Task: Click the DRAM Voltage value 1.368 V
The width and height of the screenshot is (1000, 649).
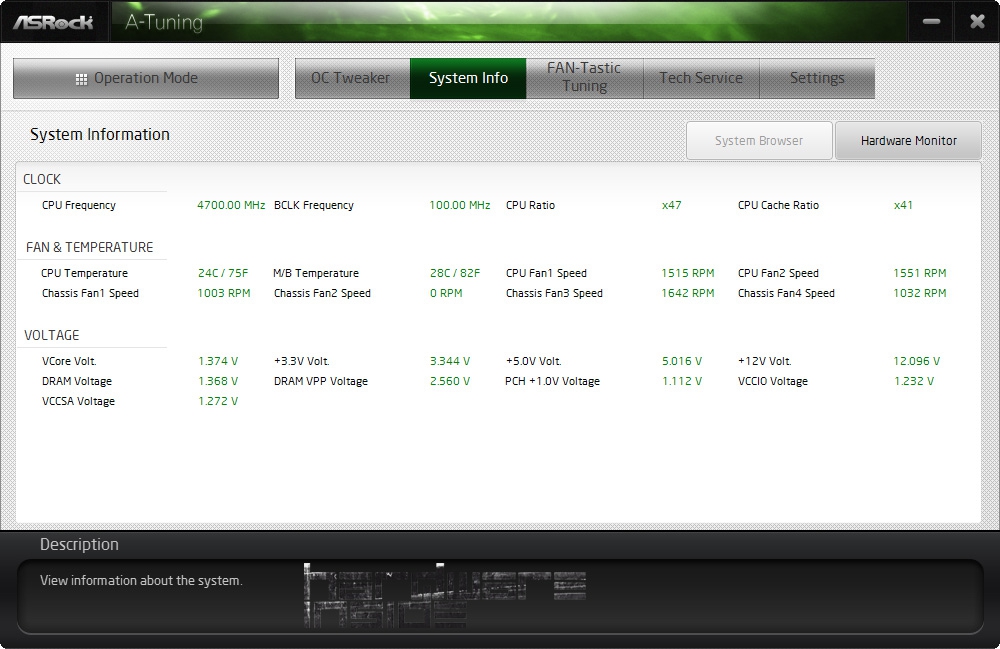Action: [x=218, y=381]
